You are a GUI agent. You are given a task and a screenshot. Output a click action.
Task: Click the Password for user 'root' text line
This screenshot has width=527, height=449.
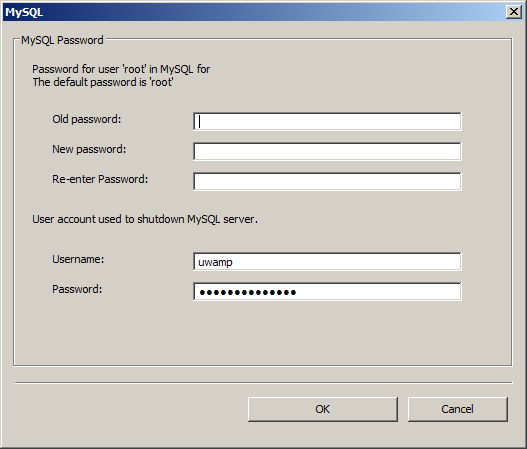(x=121, y=69)
